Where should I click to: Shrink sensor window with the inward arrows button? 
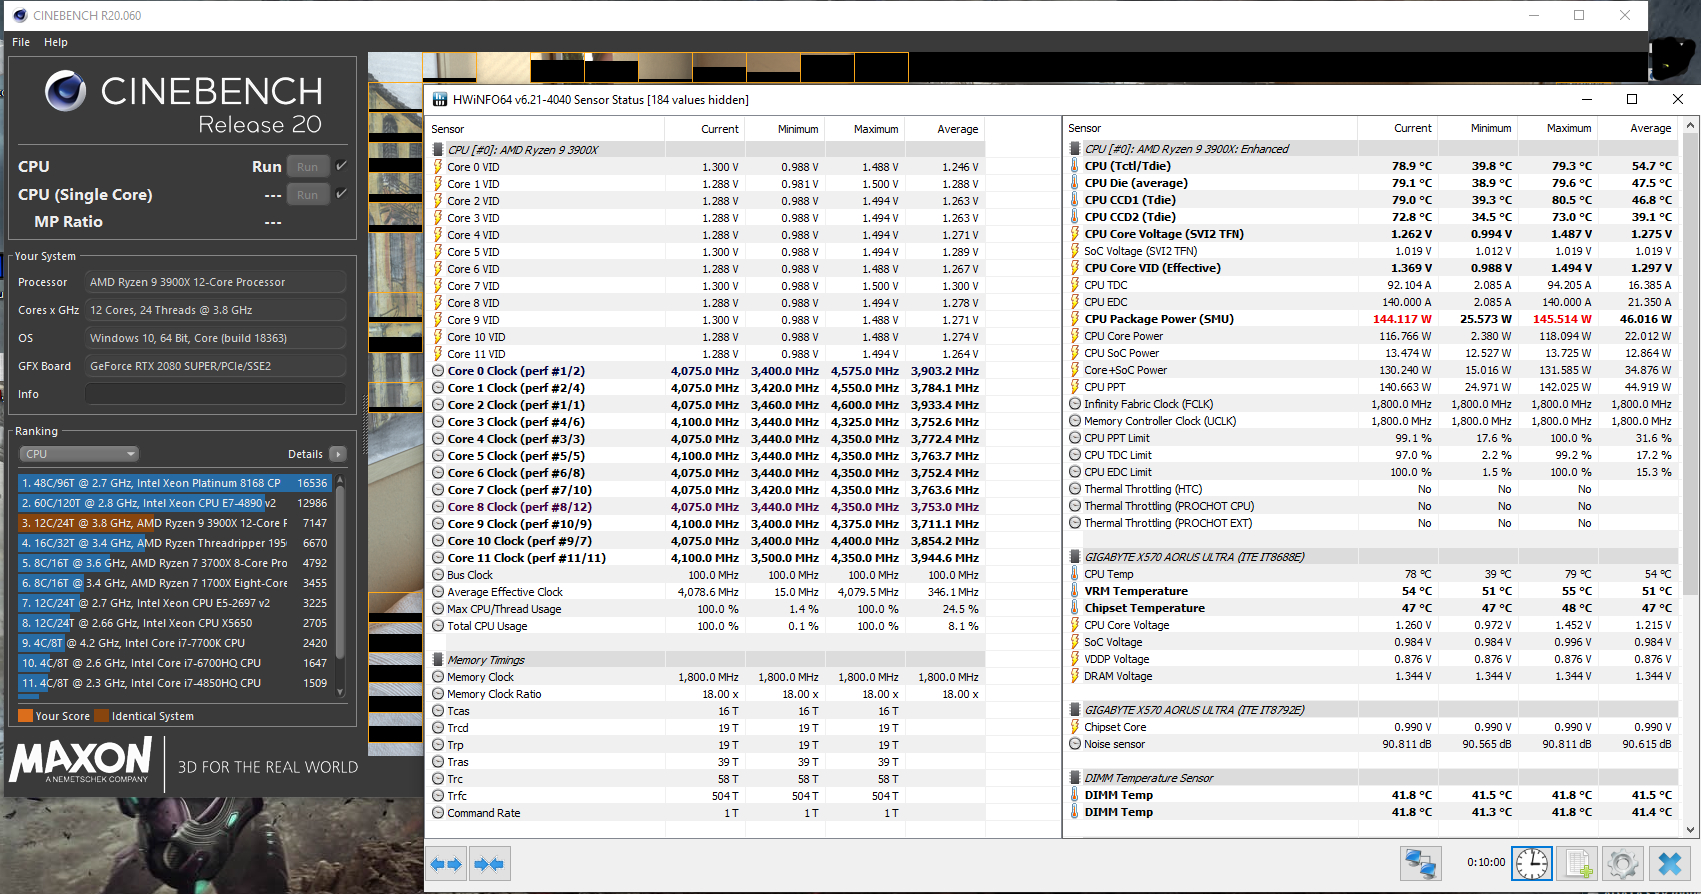489,864
